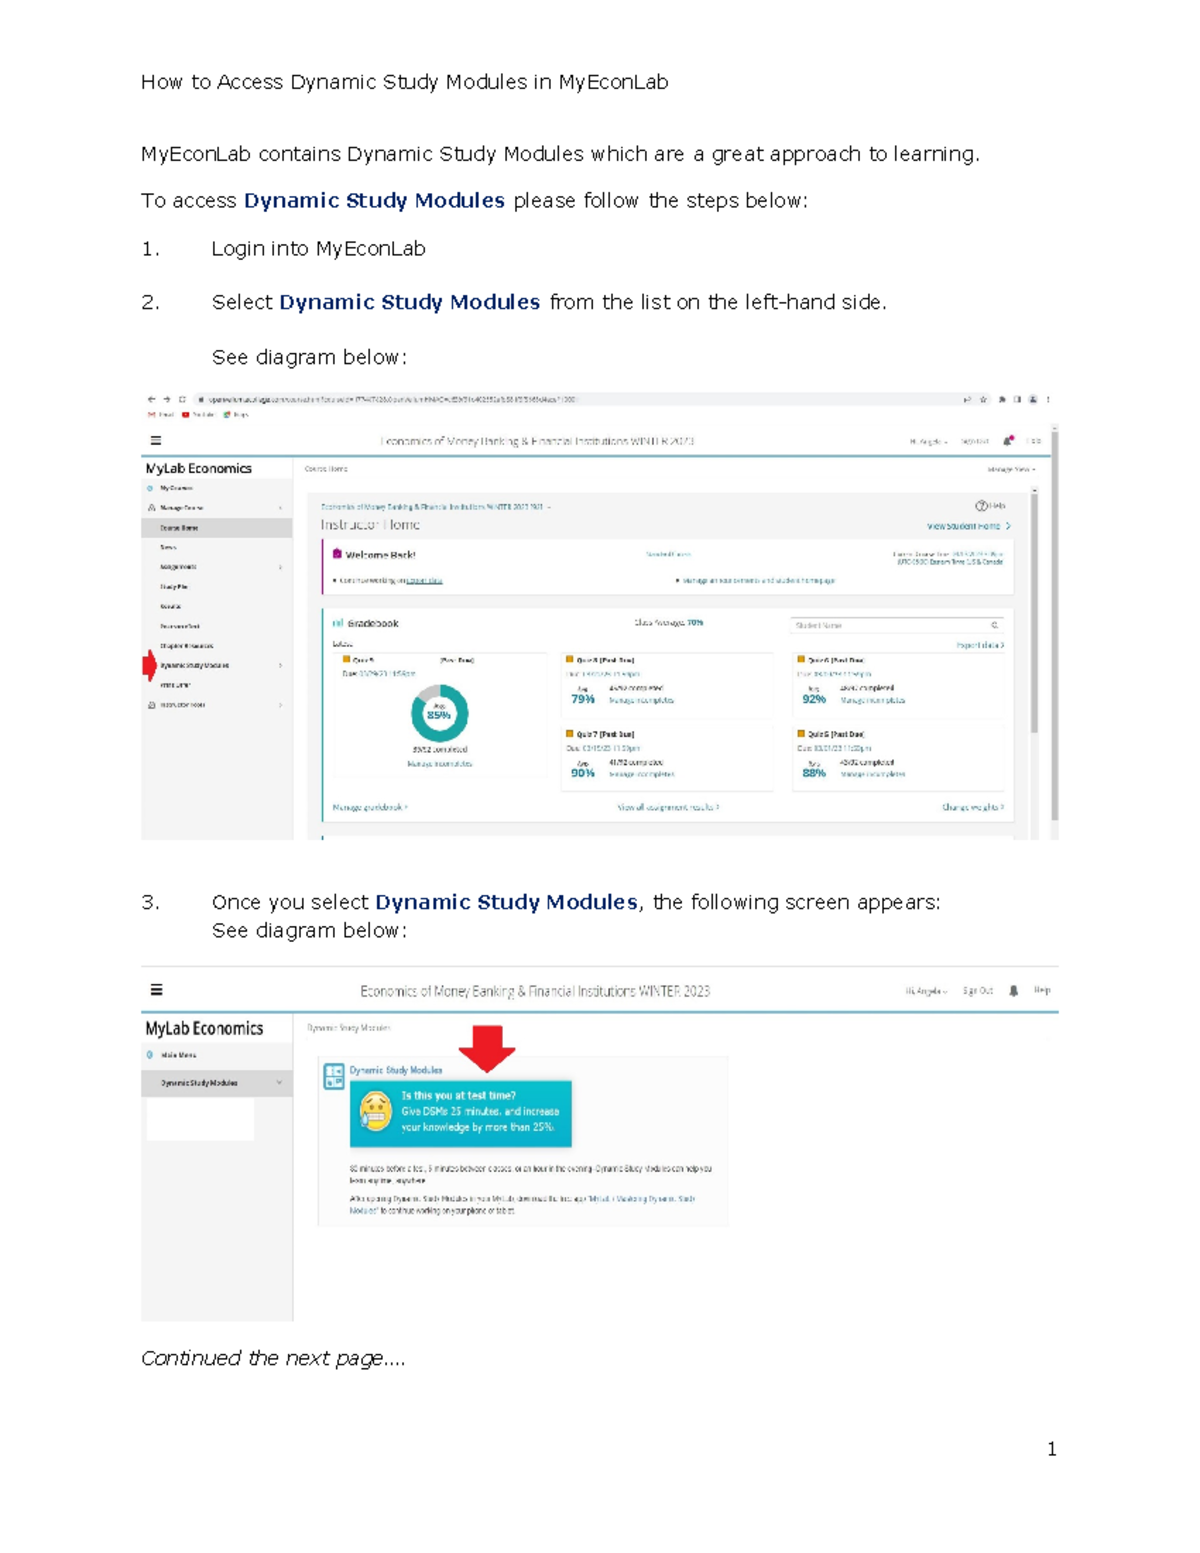Image resolution: width=1200 pixels, height=1553 pixels.
Task: Click the browser back arrow in first screenshot
Action: (x=152, y=399)
